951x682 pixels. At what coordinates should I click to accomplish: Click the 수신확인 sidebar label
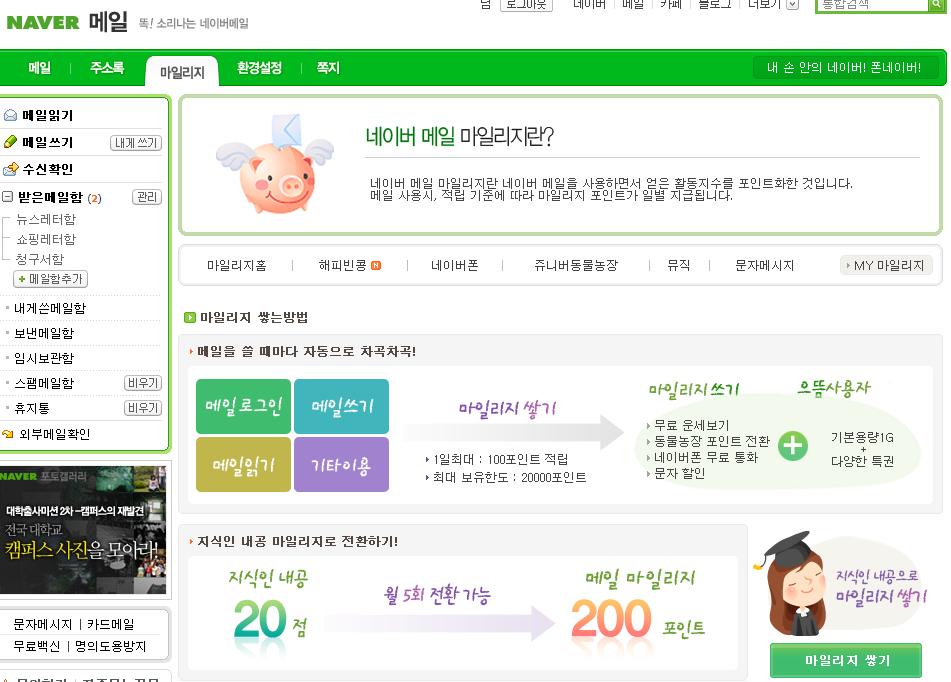47,169
